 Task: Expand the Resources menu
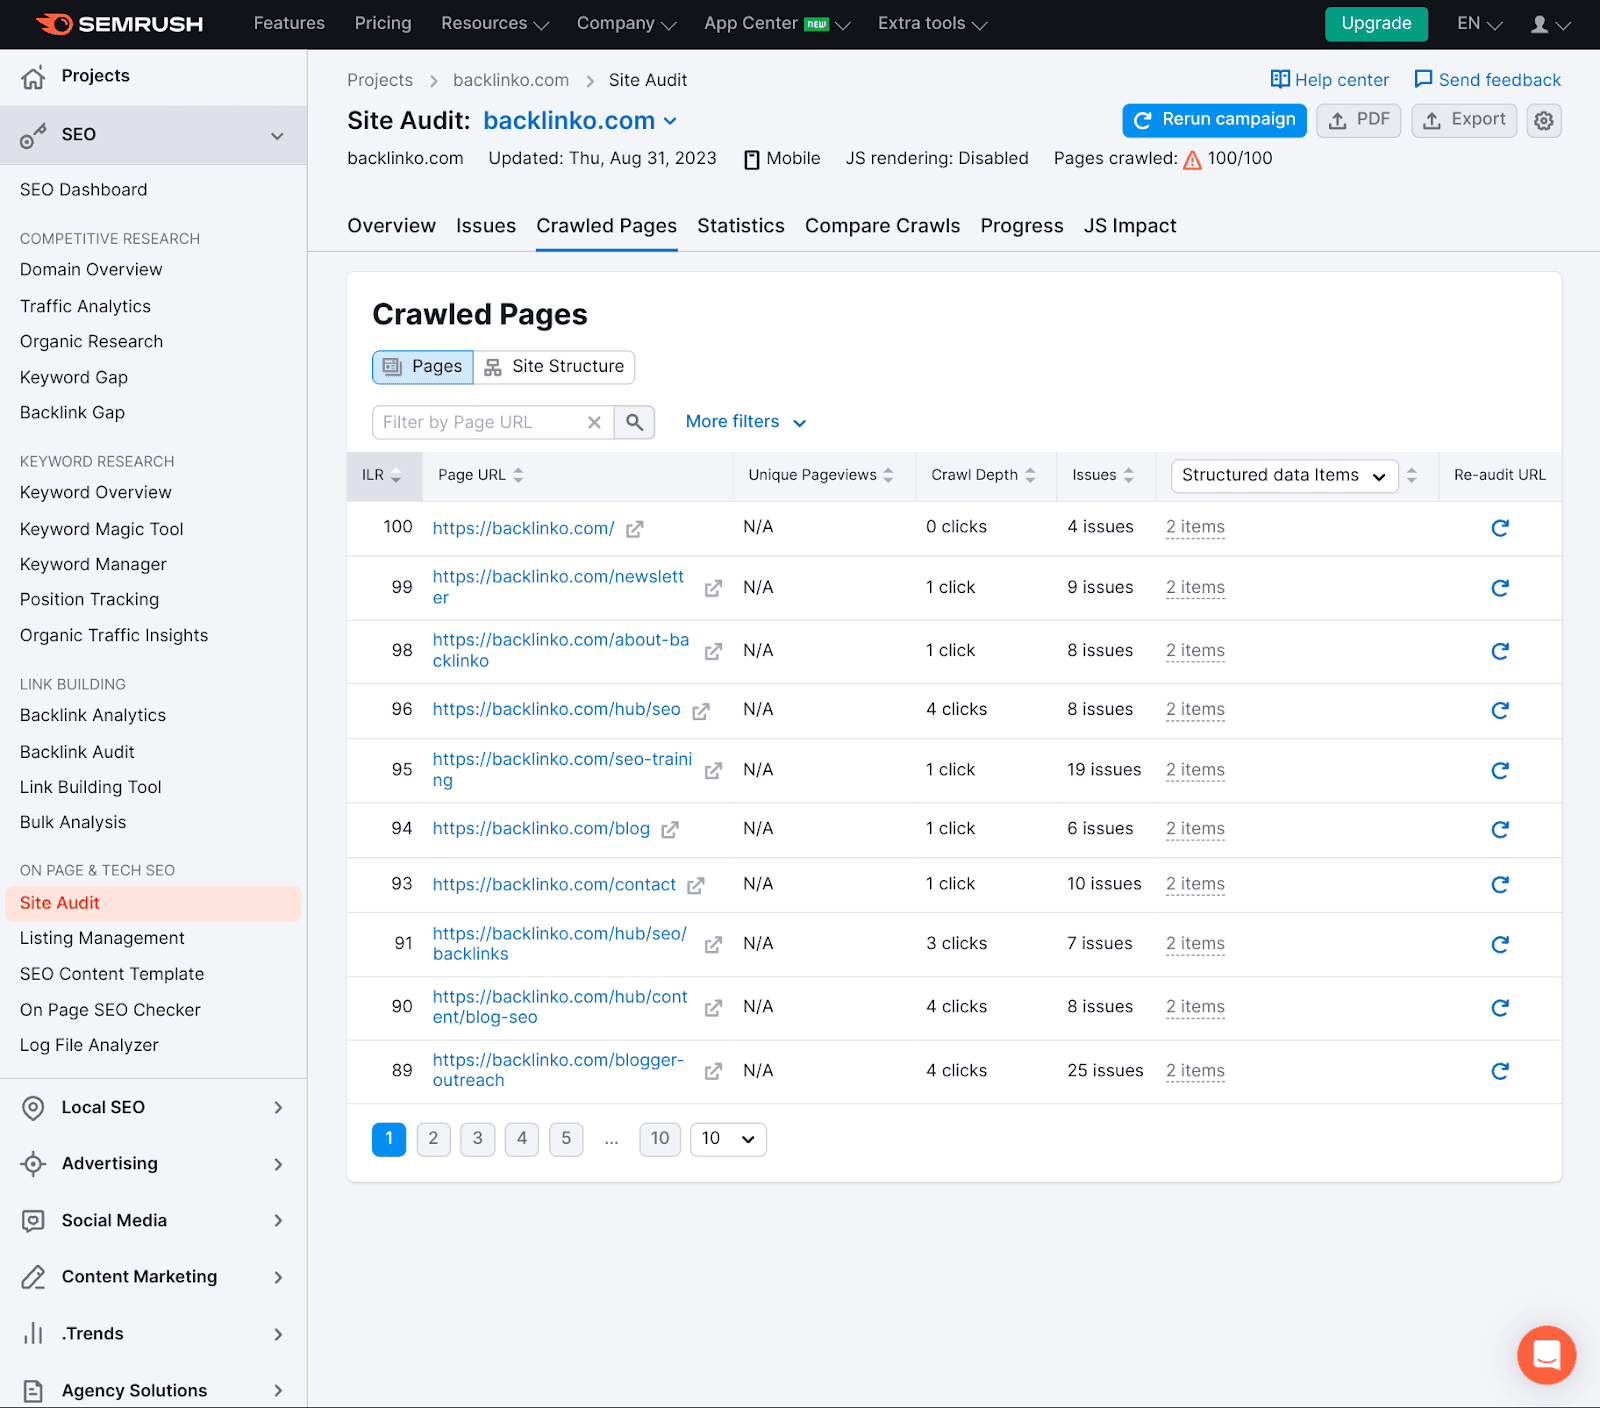point(495,24)
